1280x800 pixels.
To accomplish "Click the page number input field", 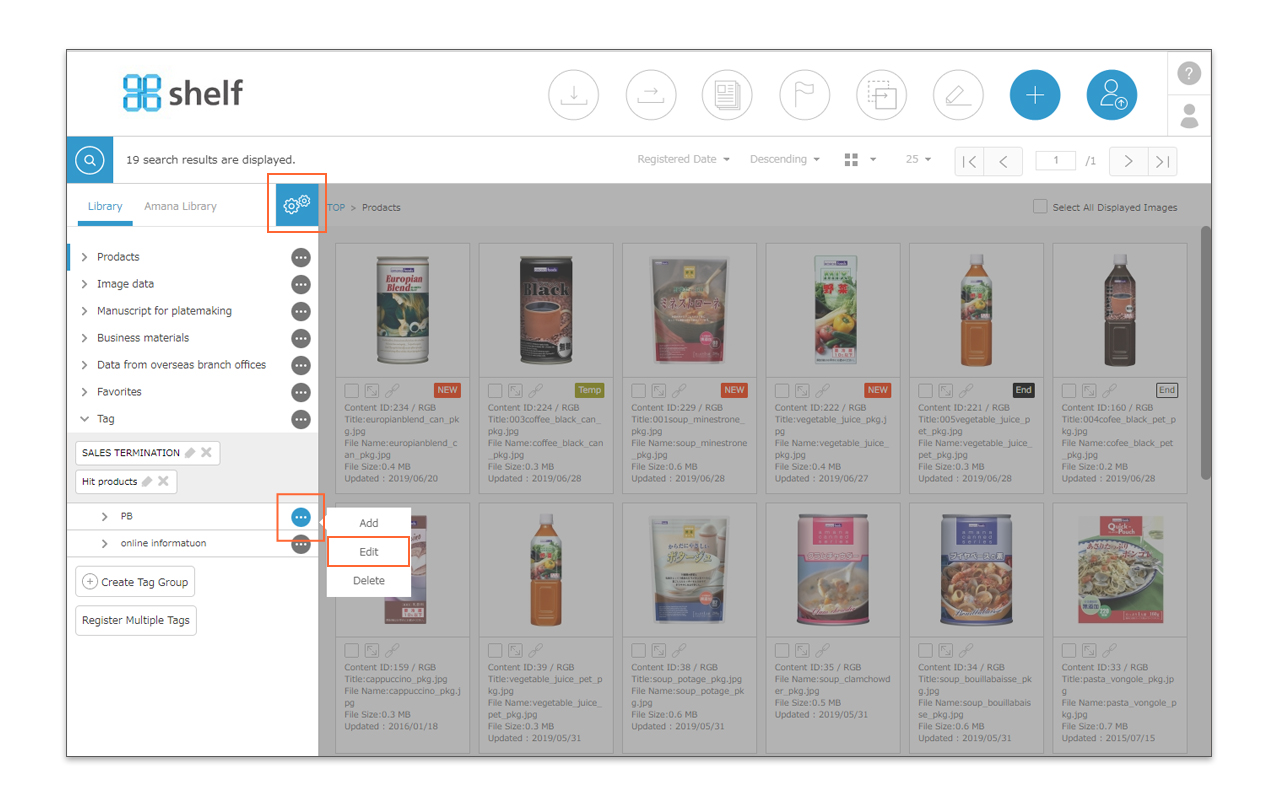I will pos(1055,161).
